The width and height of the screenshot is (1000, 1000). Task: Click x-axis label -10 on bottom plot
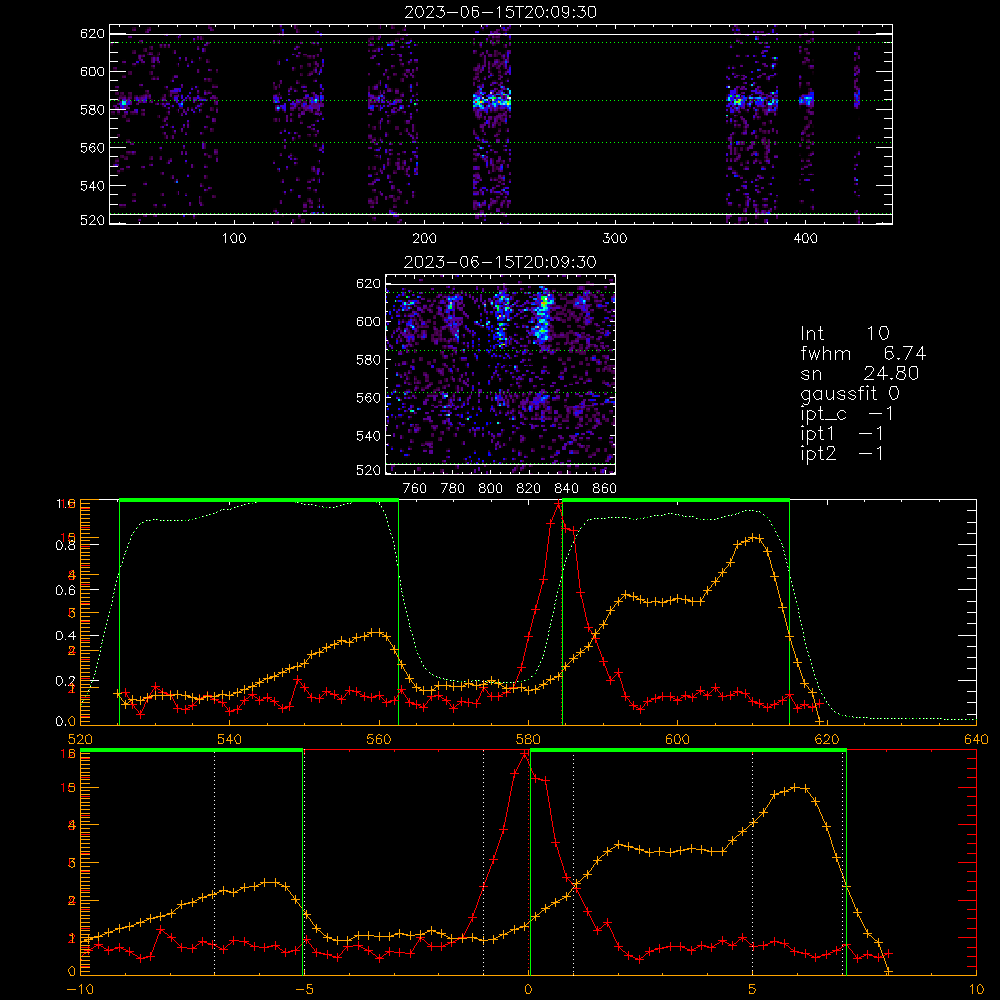[80, 989]
